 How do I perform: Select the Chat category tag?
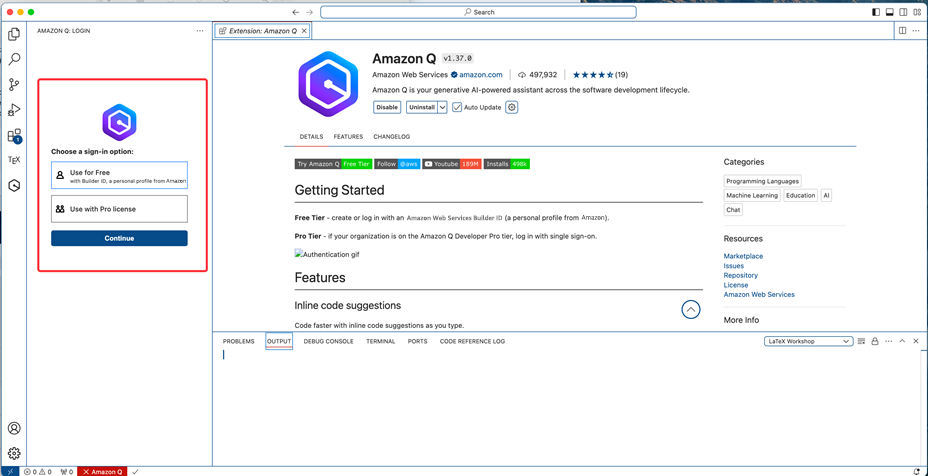click(x=733, y=210)
